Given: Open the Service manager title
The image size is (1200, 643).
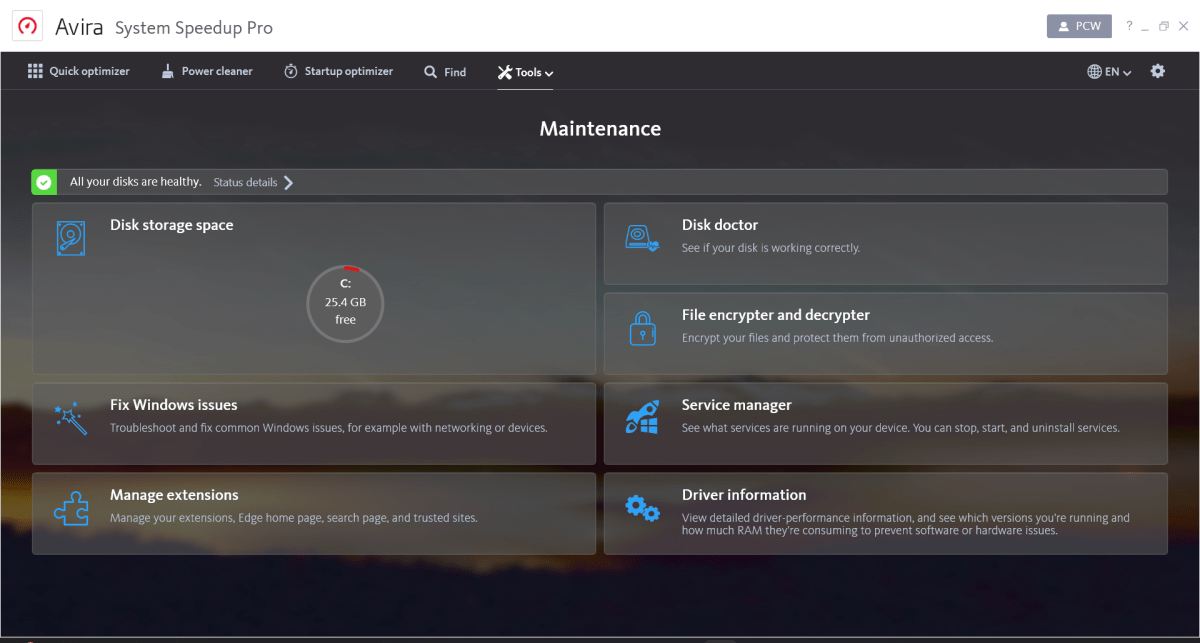Looking at the screenshot, I should pyautogui.click(x=737, y=405).
